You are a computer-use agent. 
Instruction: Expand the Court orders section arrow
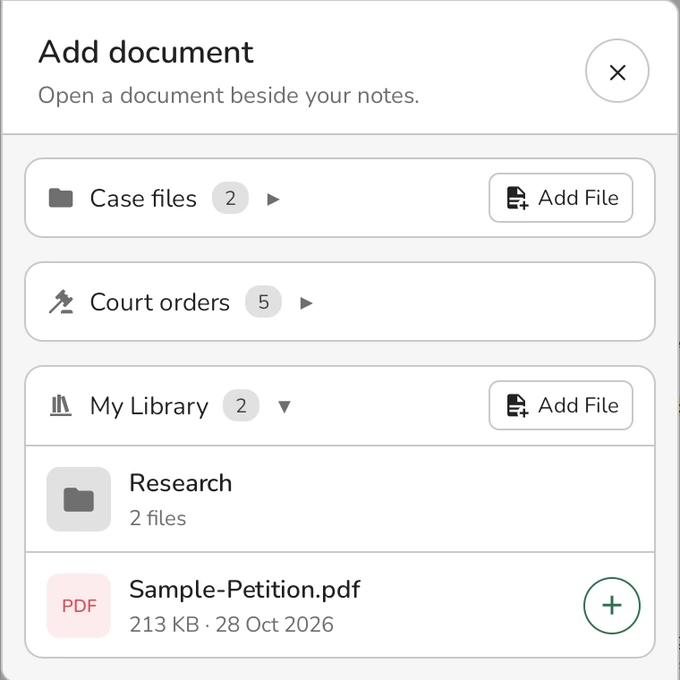306,303
